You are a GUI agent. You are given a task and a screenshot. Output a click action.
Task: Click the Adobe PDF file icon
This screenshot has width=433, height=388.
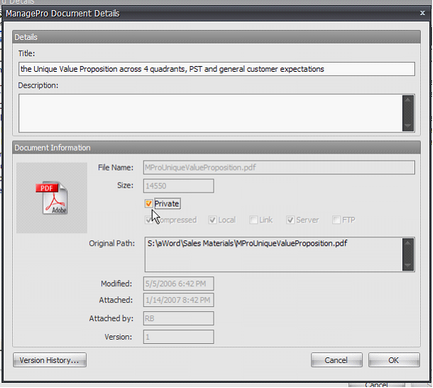tap(52, 198)
